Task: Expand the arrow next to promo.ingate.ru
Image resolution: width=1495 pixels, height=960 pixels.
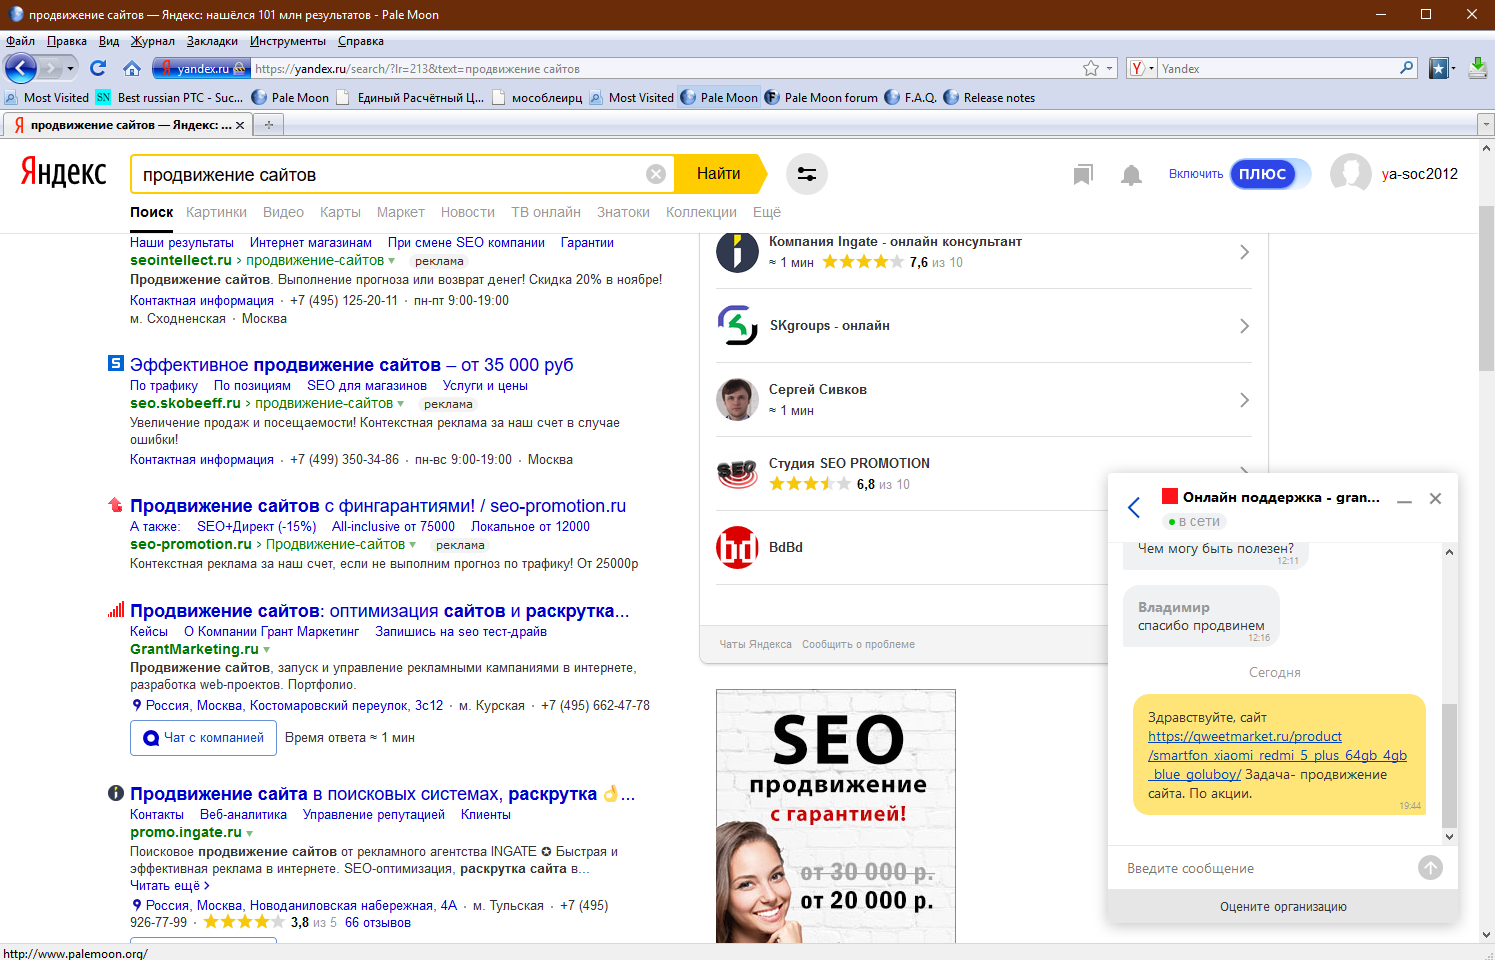Action: pyautogui.click(x=250, y=834)
